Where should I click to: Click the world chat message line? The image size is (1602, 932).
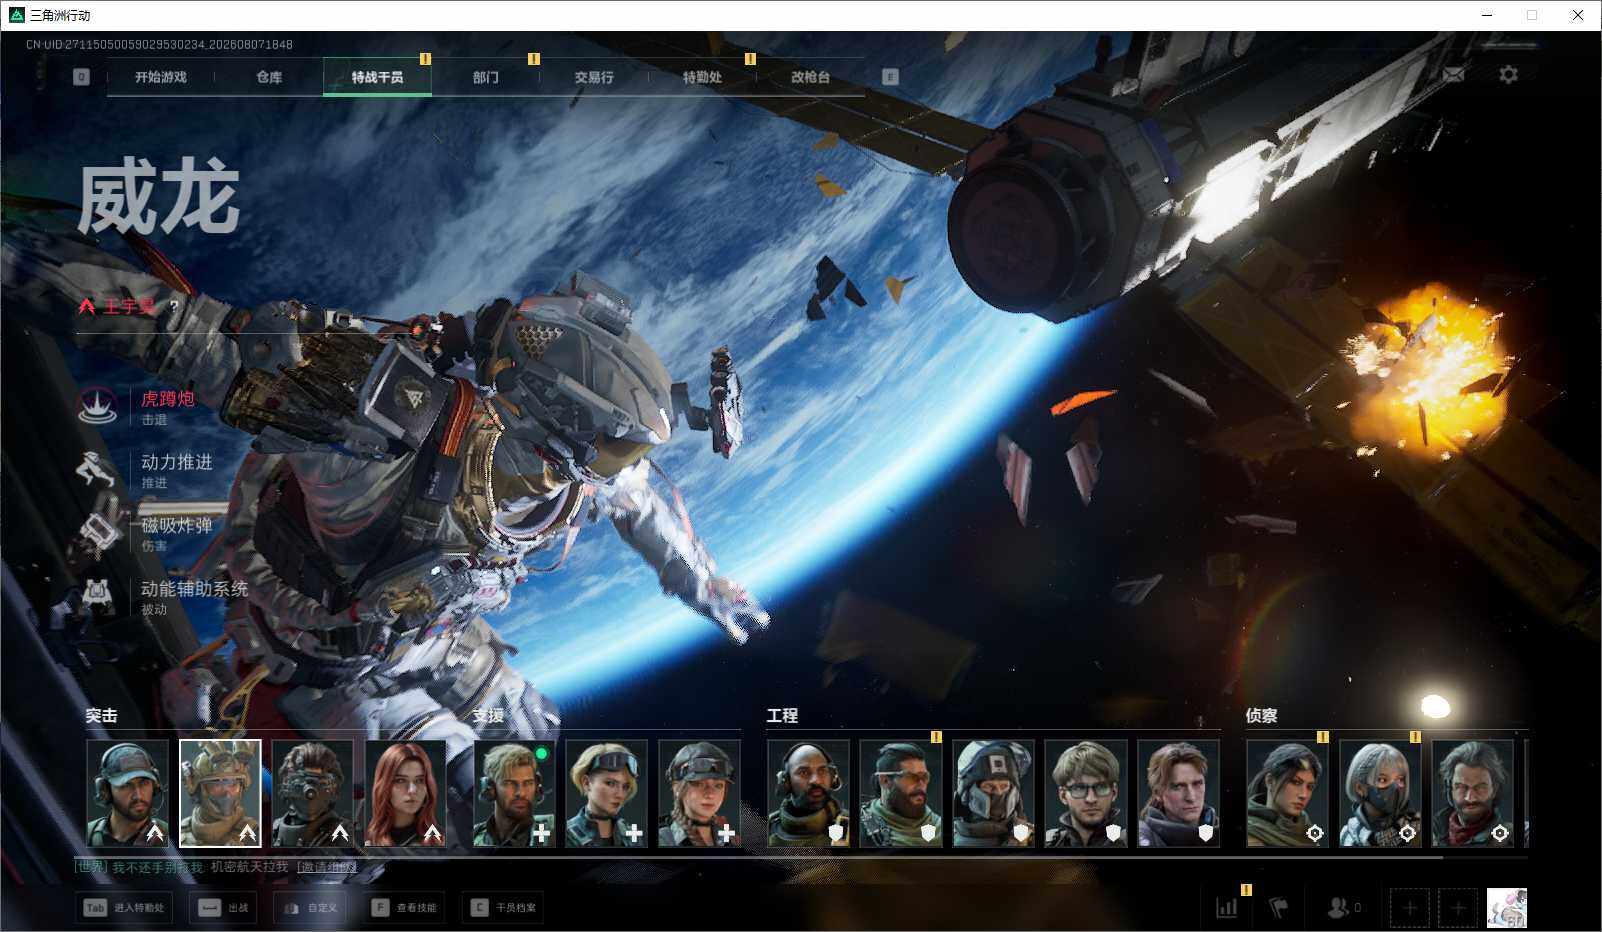(215, 867)
